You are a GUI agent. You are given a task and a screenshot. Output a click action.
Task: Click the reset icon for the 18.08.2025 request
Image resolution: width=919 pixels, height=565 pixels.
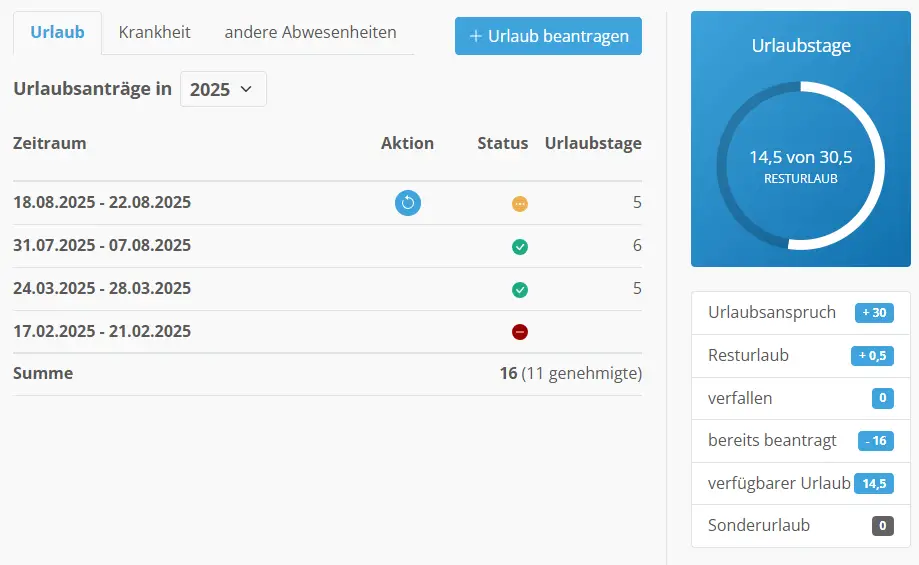[408, 203]
